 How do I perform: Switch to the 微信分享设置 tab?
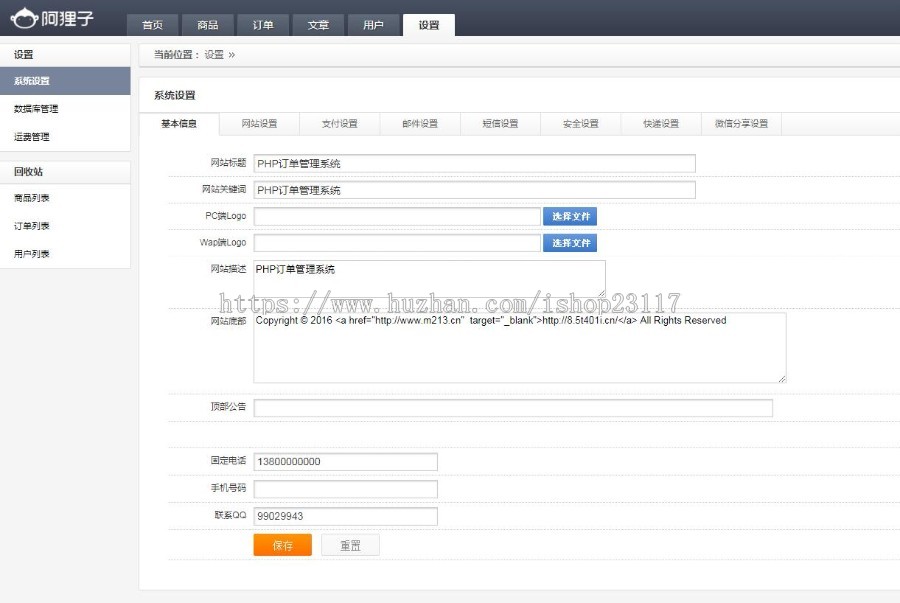pyautogui.click(x=742, y=124)
